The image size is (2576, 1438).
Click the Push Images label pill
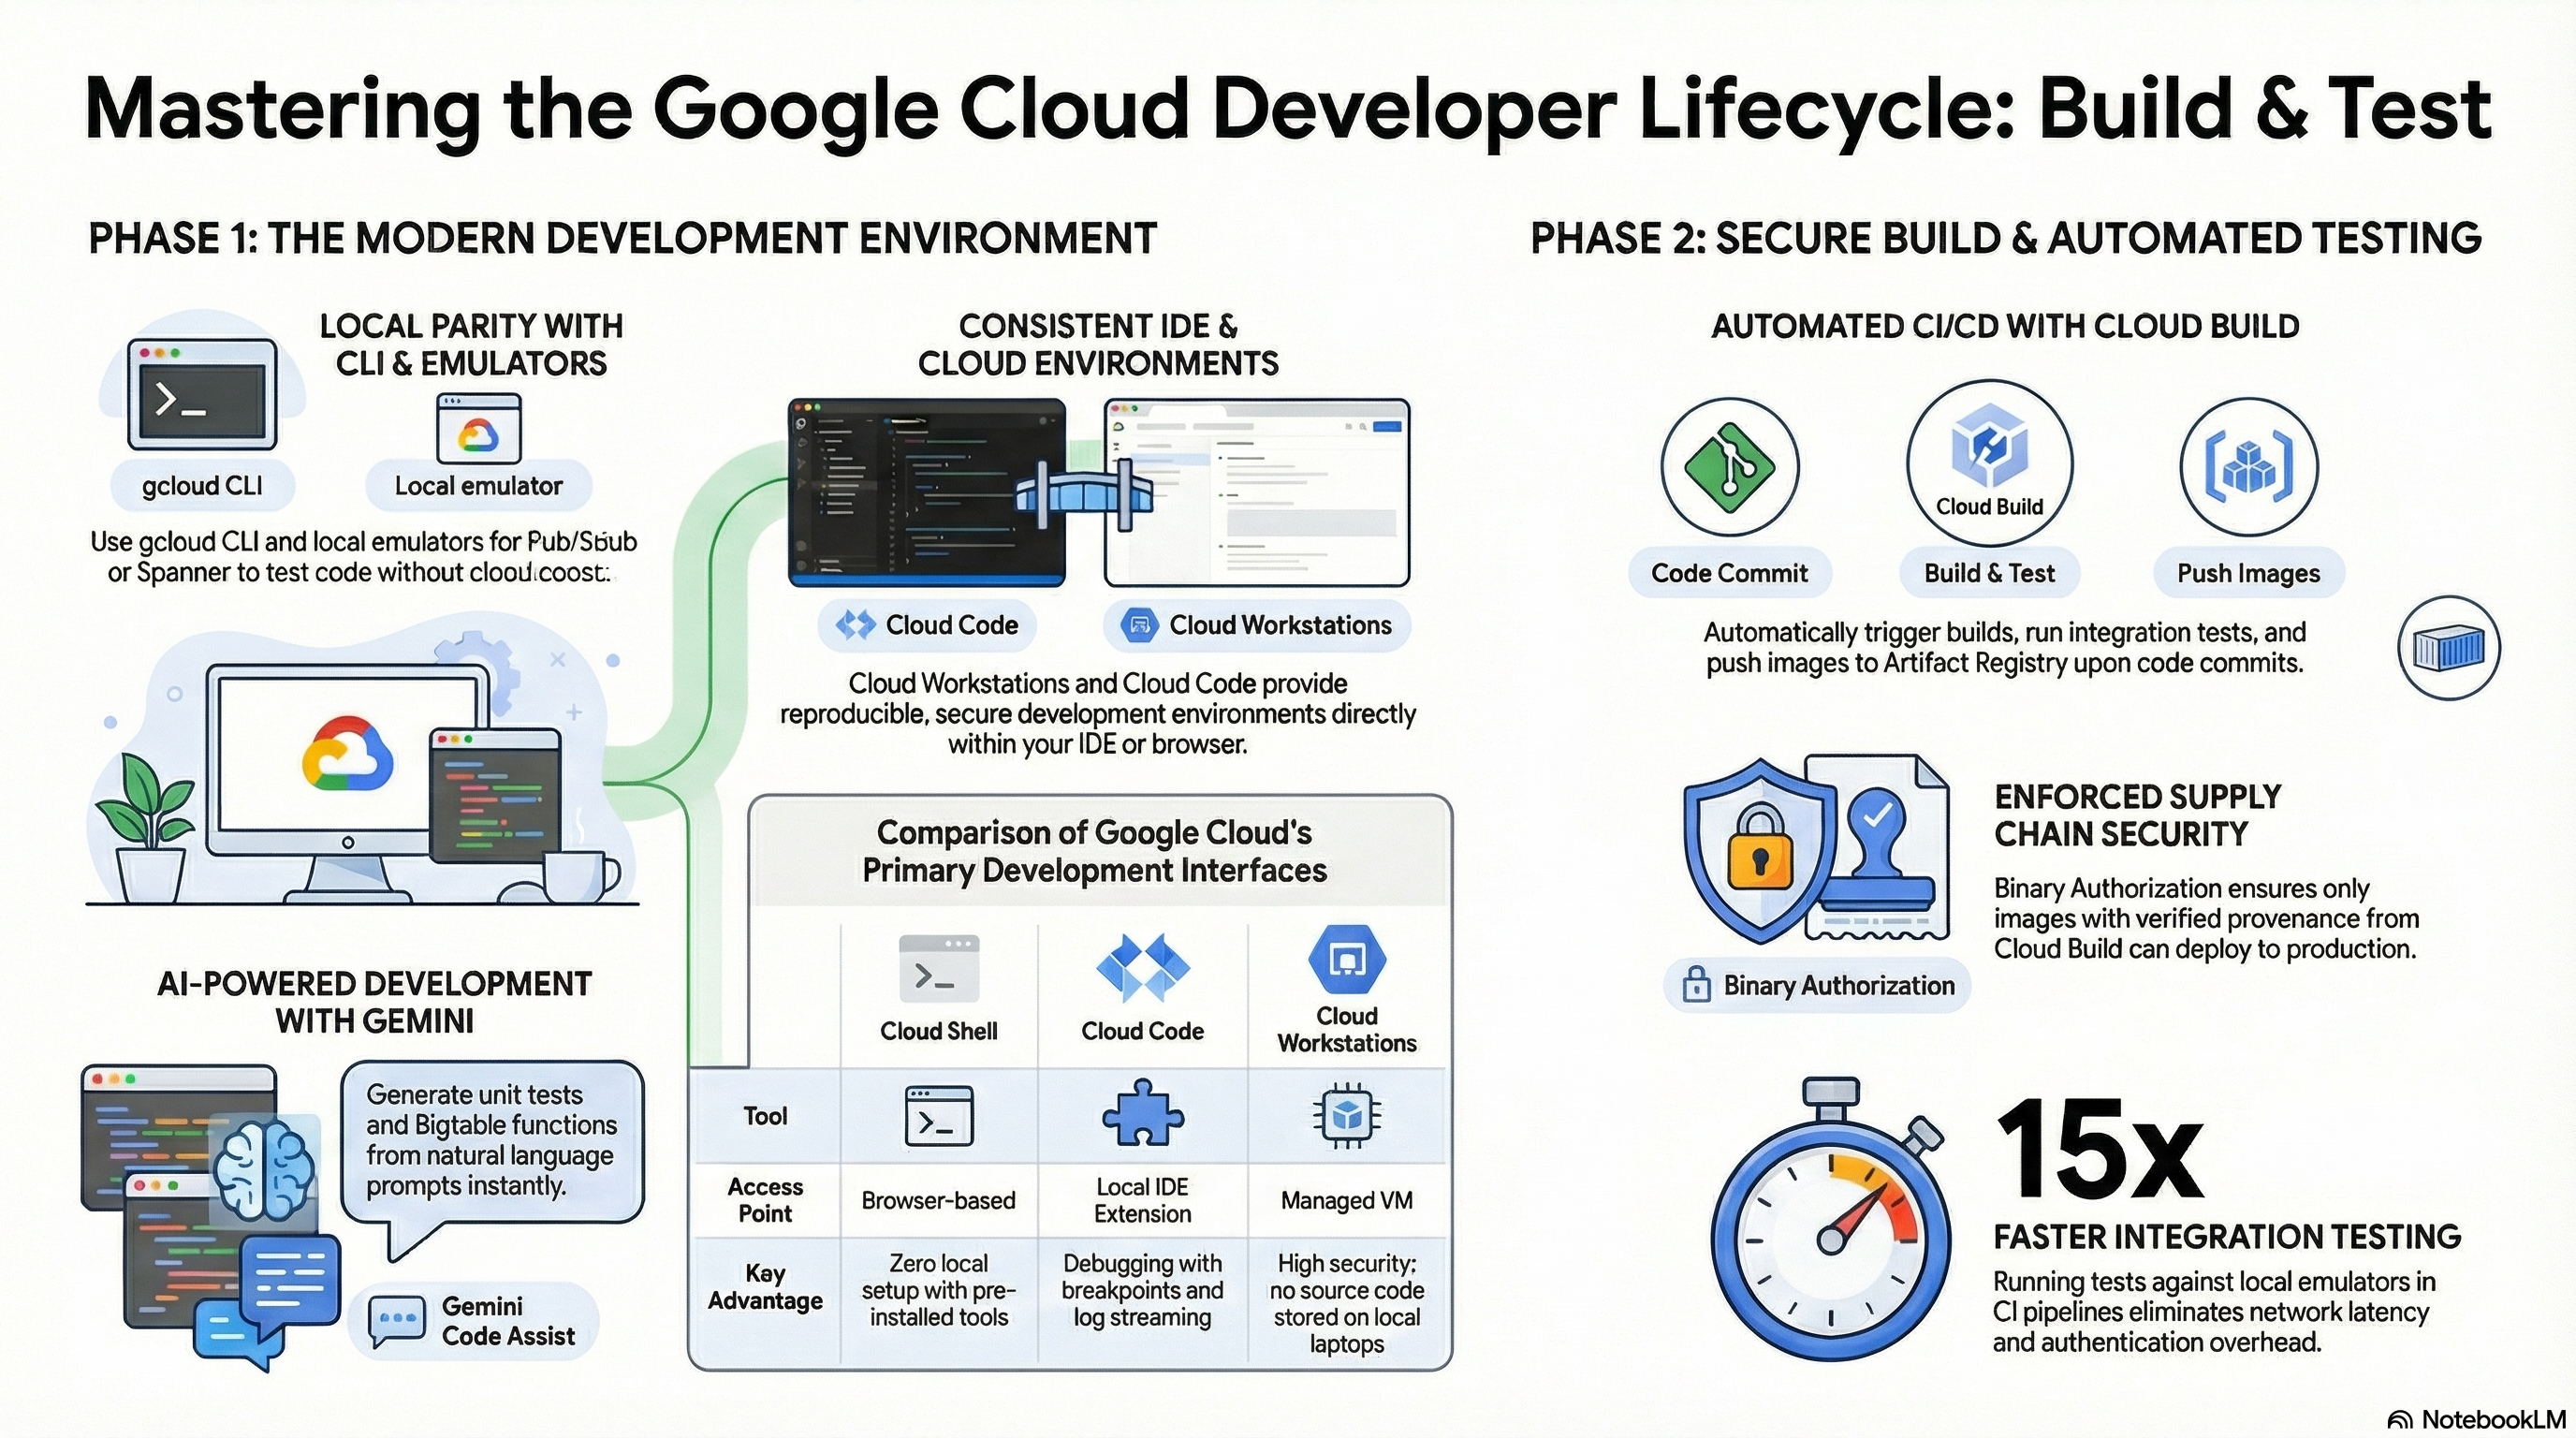pyautogui.click(x=2248, y=573)
